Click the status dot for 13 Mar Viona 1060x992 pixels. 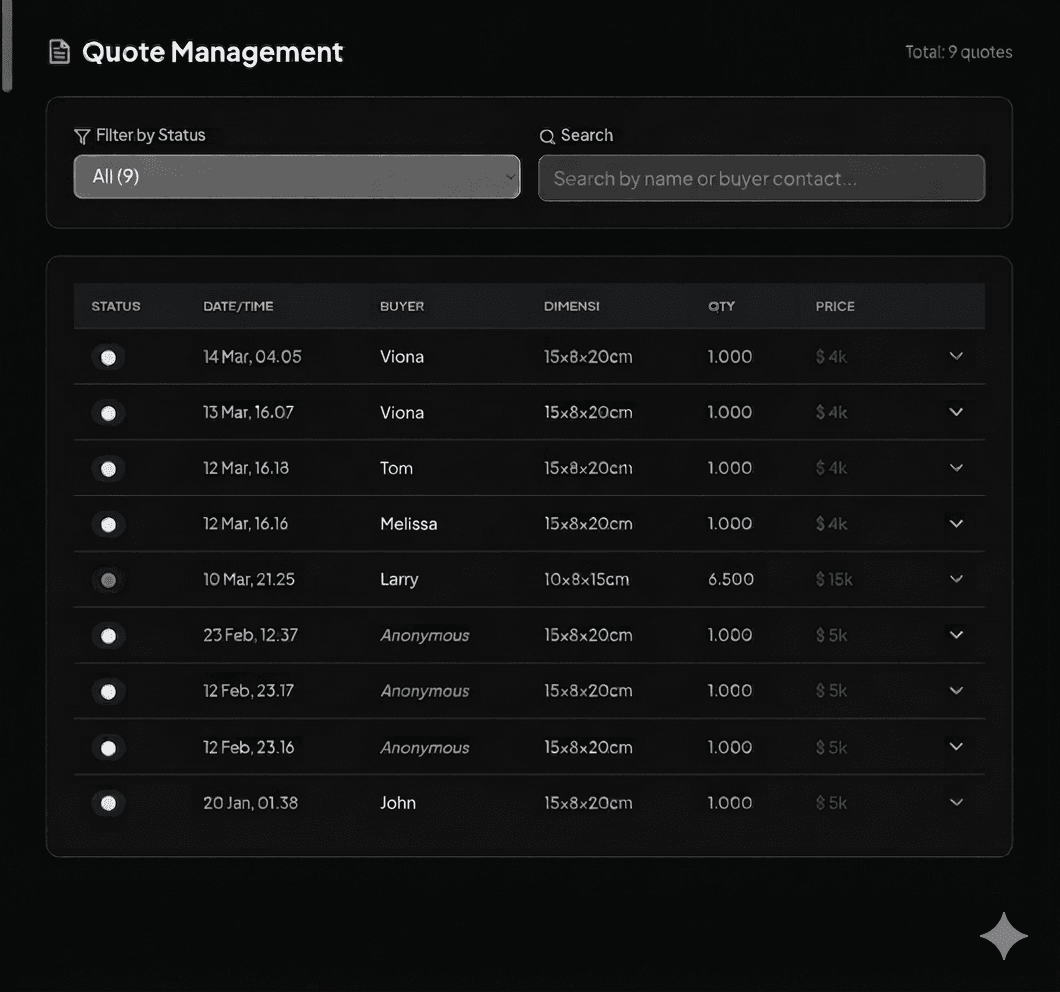coord(108,413)
